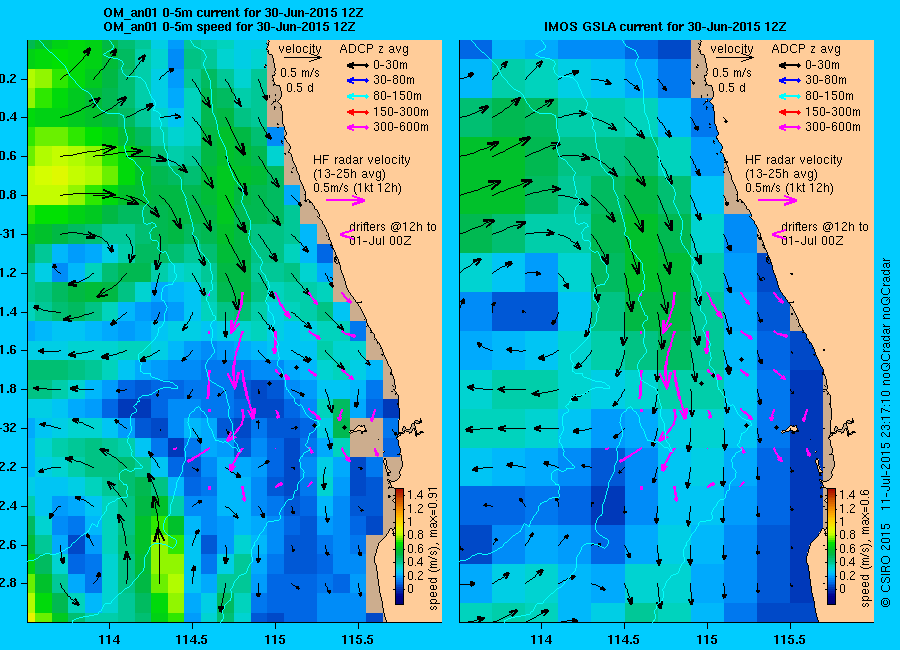Click latitude label 2.6 on left axis
900x650 pixels.
8,545
